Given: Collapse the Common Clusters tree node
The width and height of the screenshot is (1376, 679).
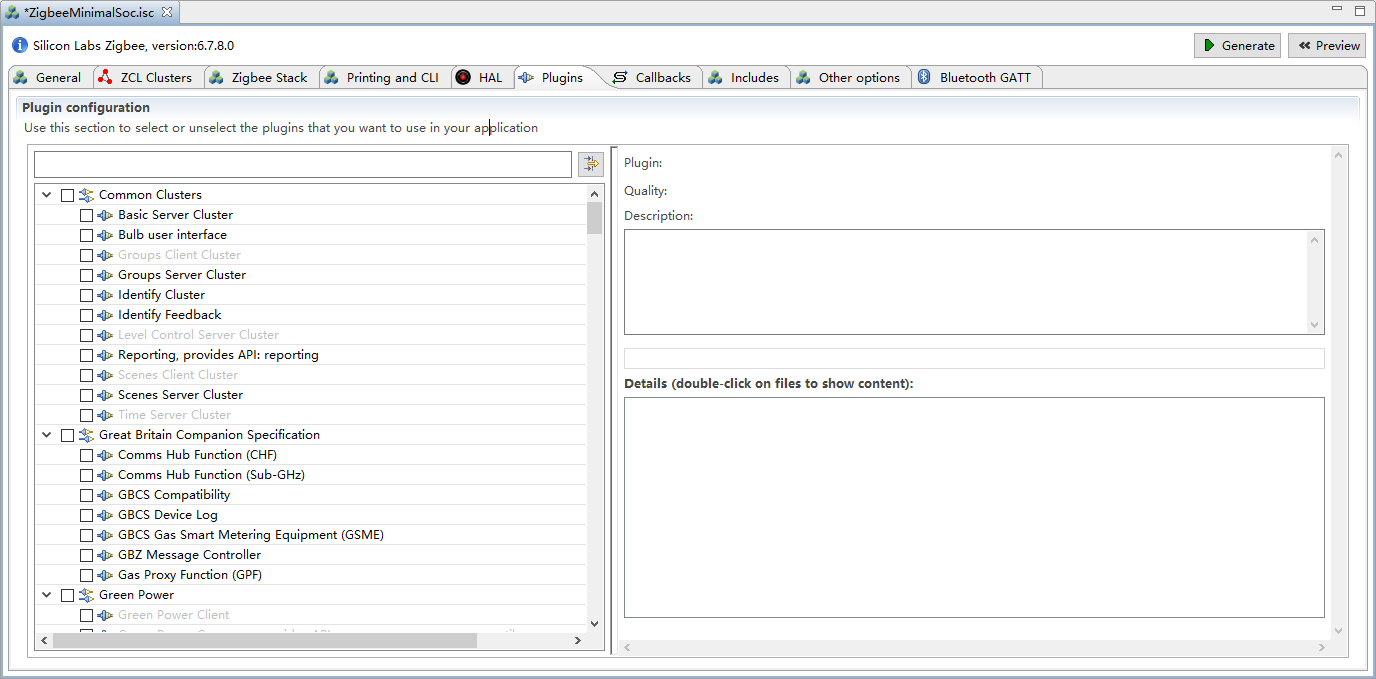Looking at the screenshot, I should click(x=47, y=195).
